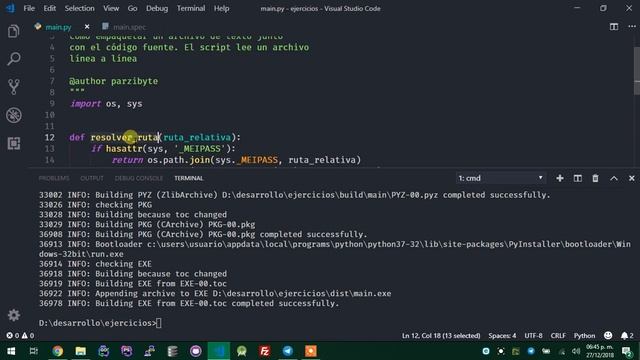640x360 pixels.
Task: Open the Windows Action Center icon
Action: 627,351
